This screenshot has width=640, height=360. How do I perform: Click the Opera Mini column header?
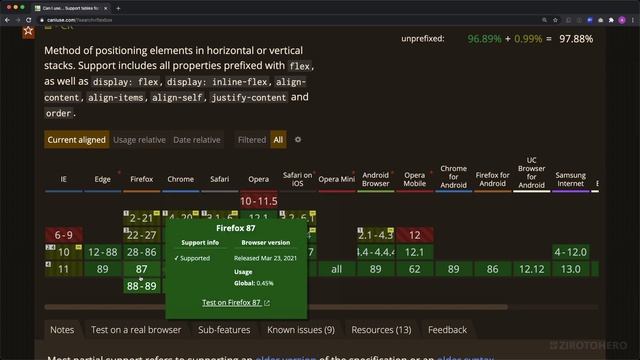click(x=336, y=179)
